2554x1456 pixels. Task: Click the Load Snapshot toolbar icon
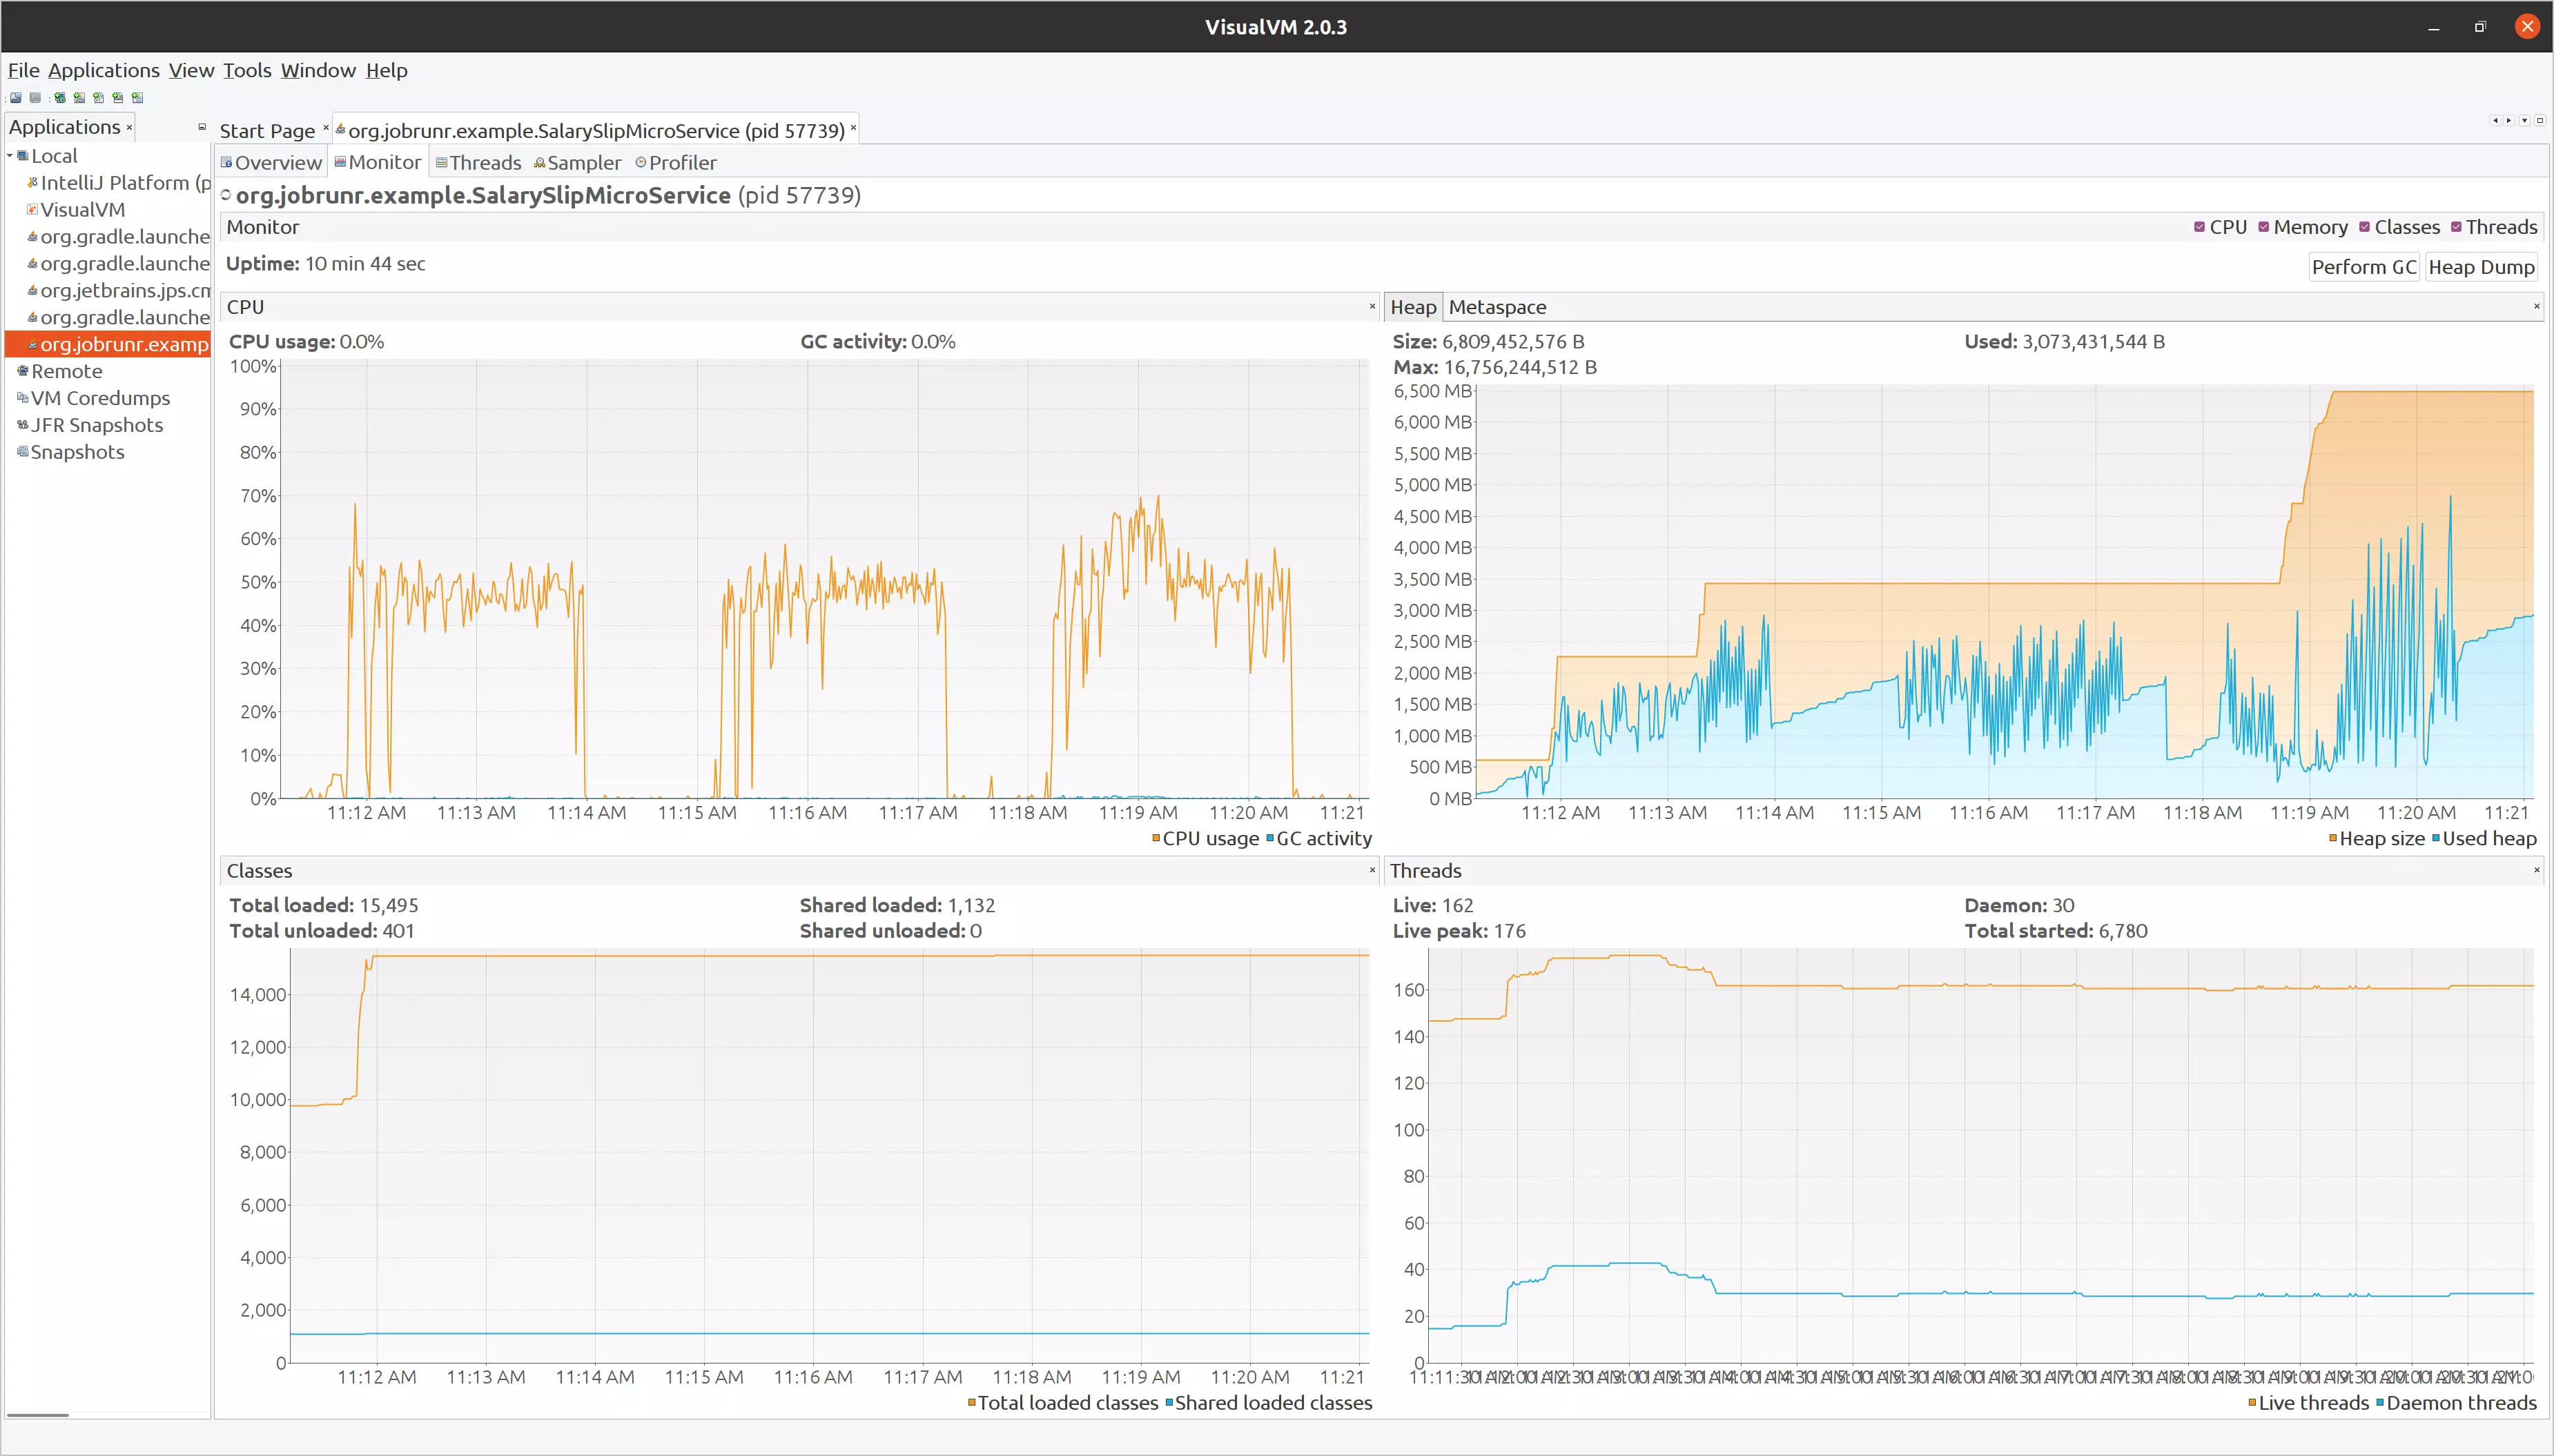click(x=16, y=98)
